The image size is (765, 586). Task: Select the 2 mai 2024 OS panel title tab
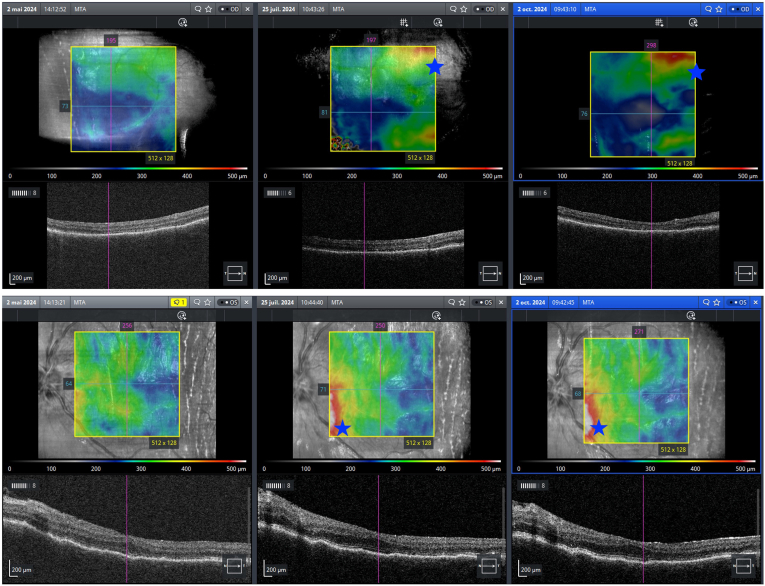21,303
